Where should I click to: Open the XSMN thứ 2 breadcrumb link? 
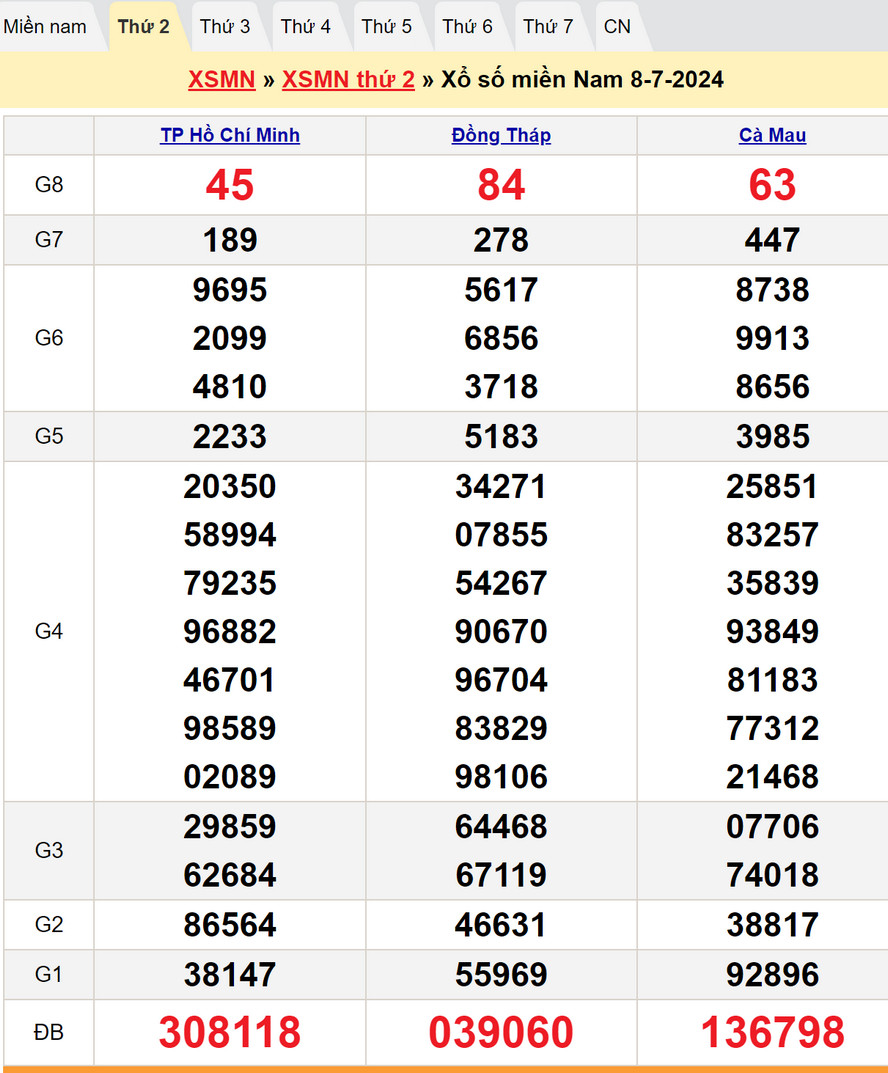(348, 80)
